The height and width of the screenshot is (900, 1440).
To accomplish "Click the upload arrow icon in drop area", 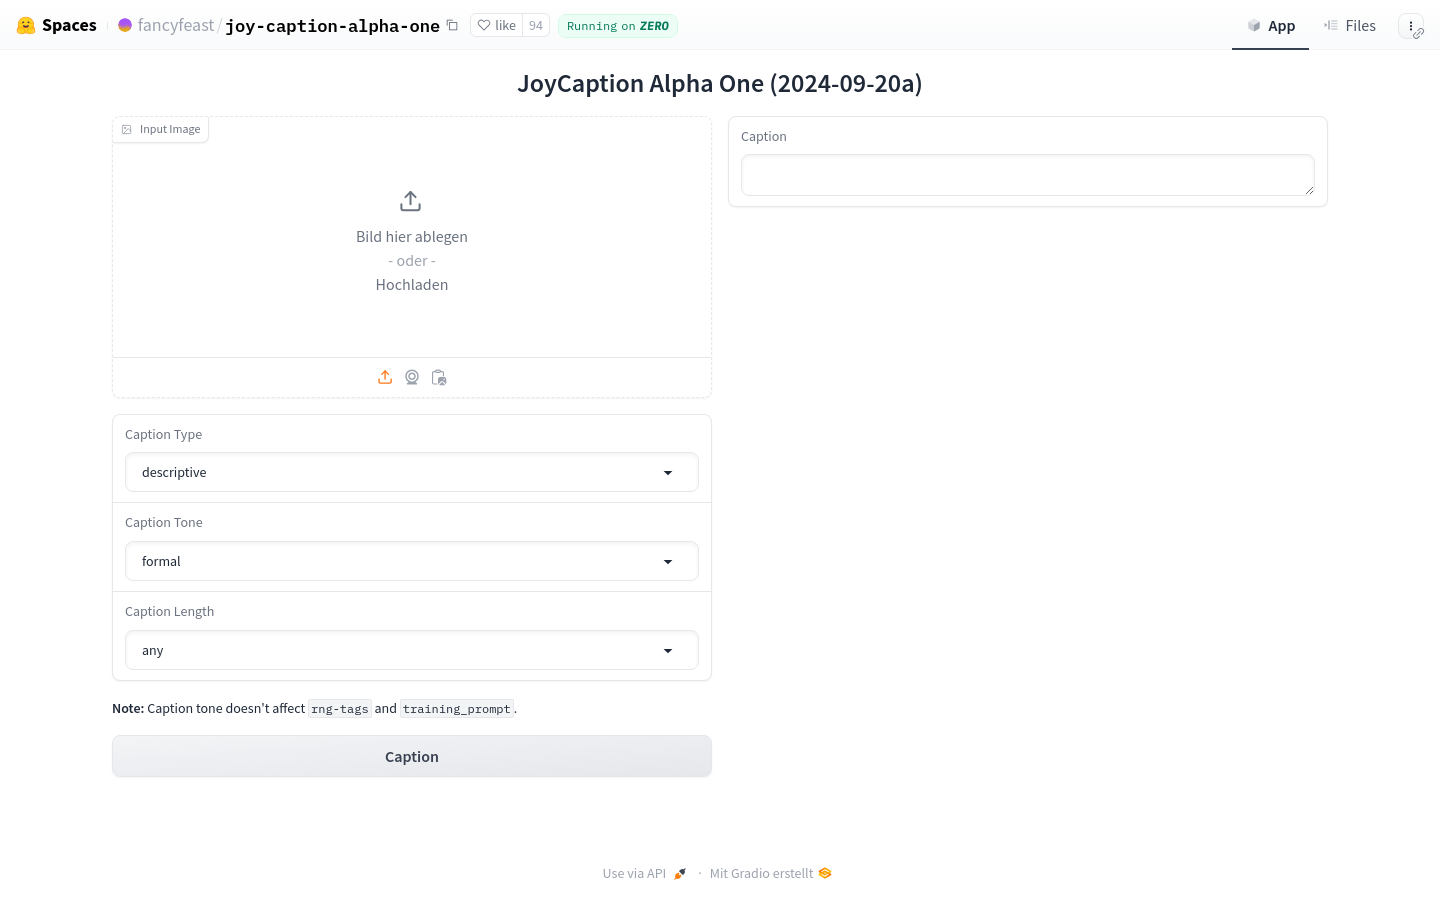I will pos(410,201).
